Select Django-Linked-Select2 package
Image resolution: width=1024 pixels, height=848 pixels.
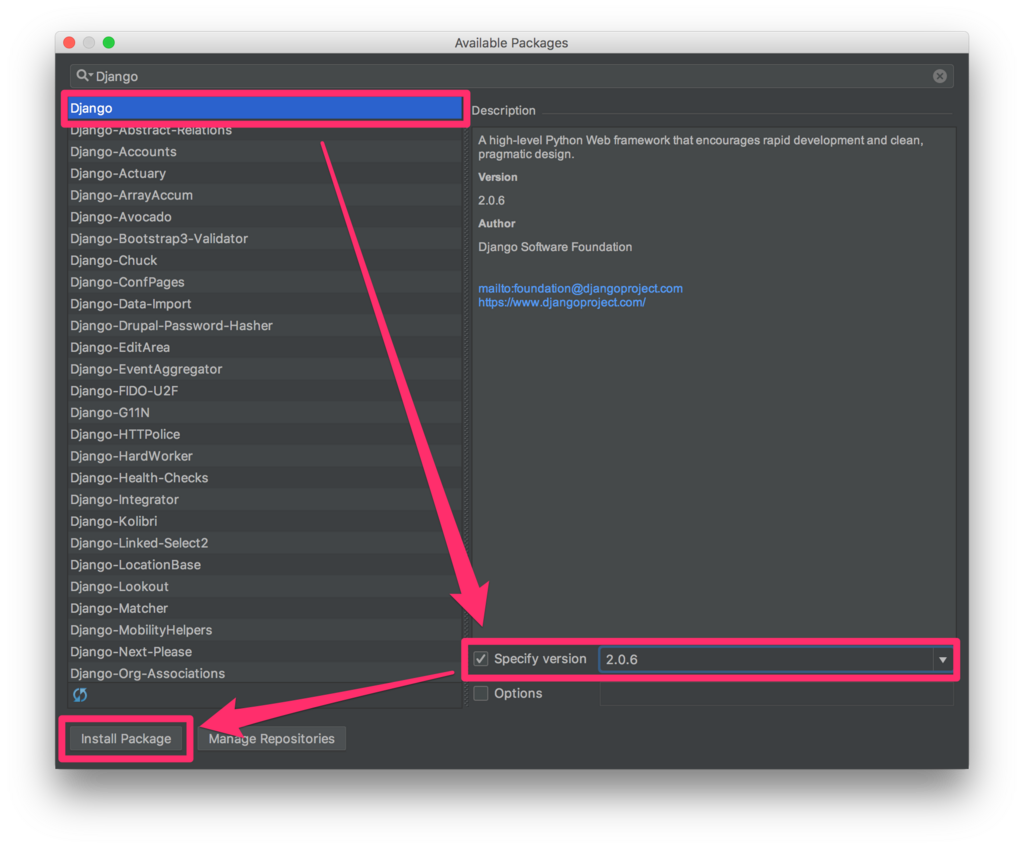coord(264,543)
